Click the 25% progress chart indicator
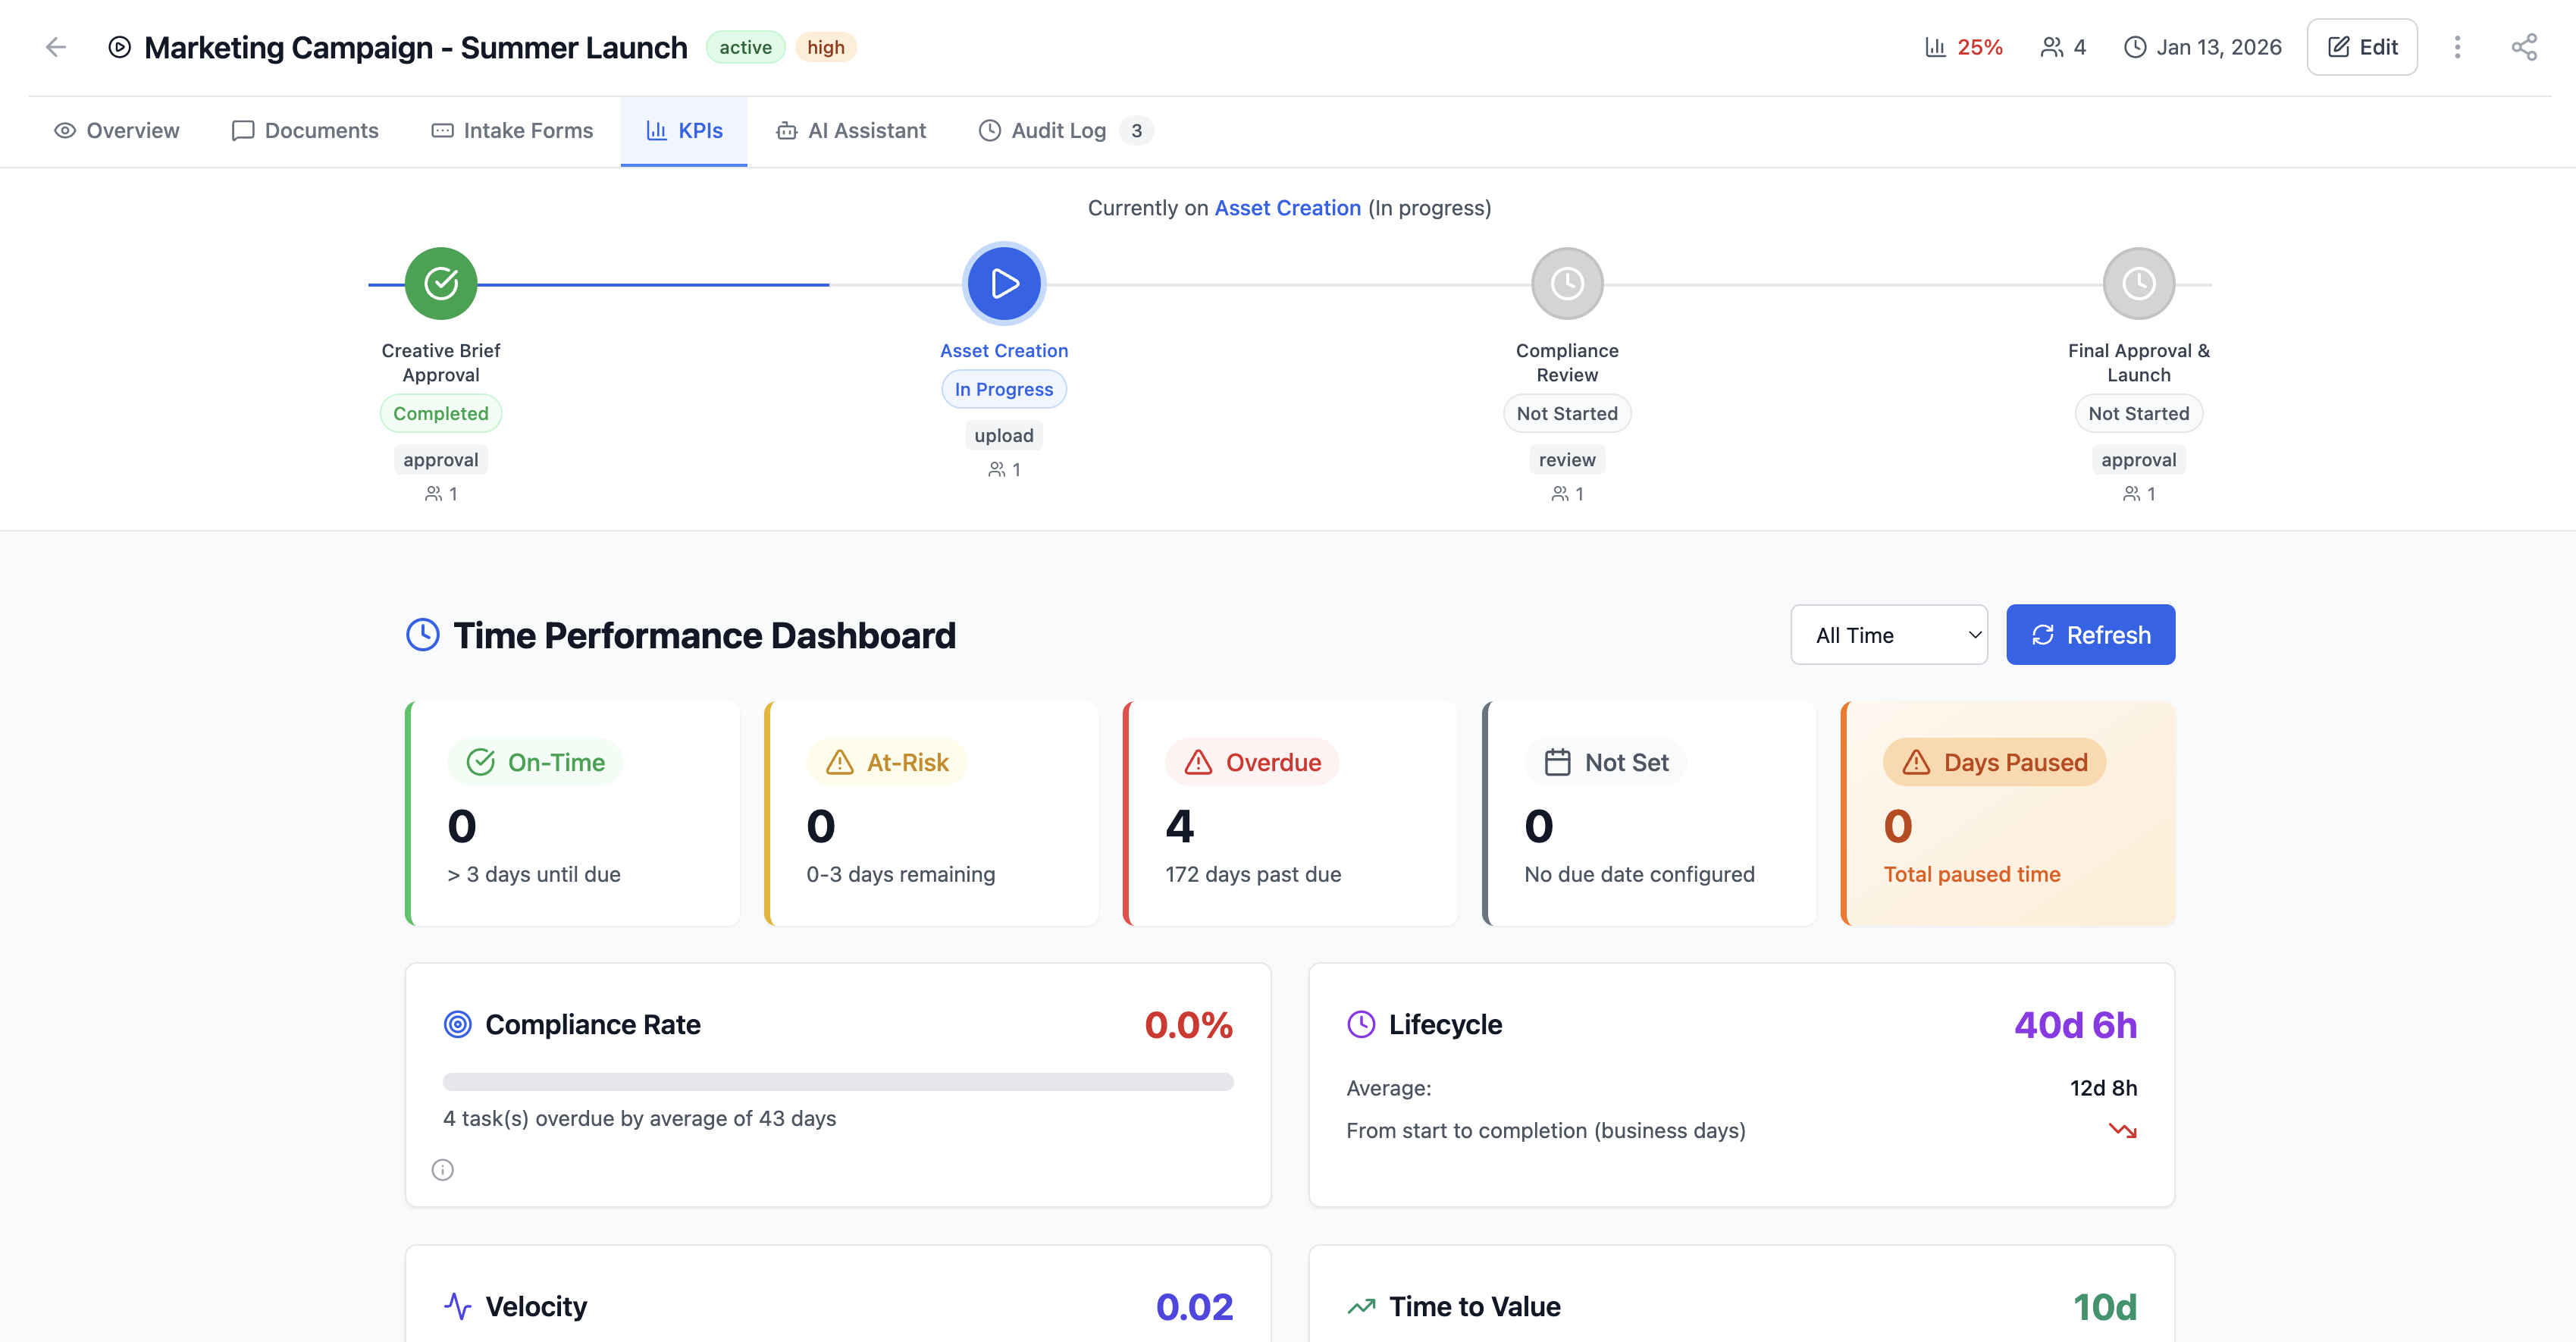The image size is (2576, 1342). [x=1964, y=47]
